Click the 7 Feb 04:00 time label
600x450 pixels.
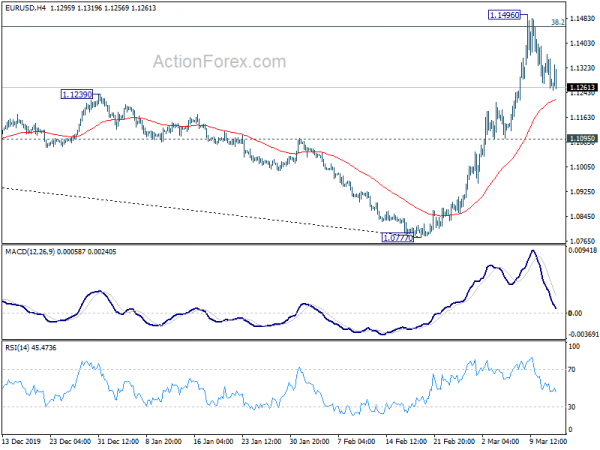(x=356, y=441)
